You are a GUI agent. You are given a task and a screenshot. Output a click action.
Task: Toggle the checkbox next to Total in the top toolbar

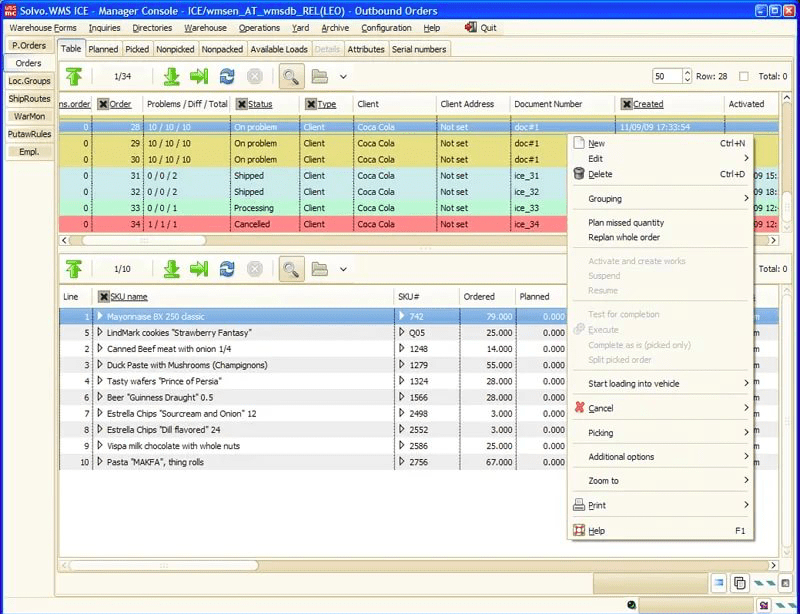pyautogui.click(x=743, y=76)
